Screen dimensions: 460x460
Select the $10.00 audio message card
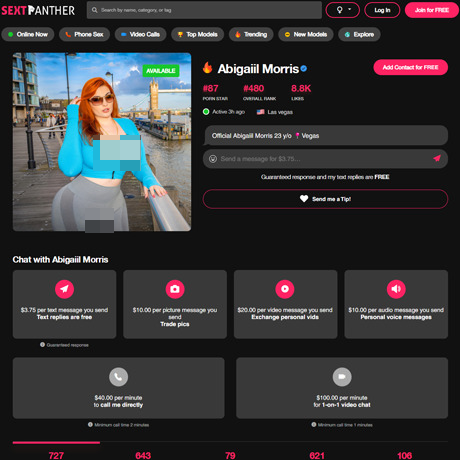tap(396, 304)
